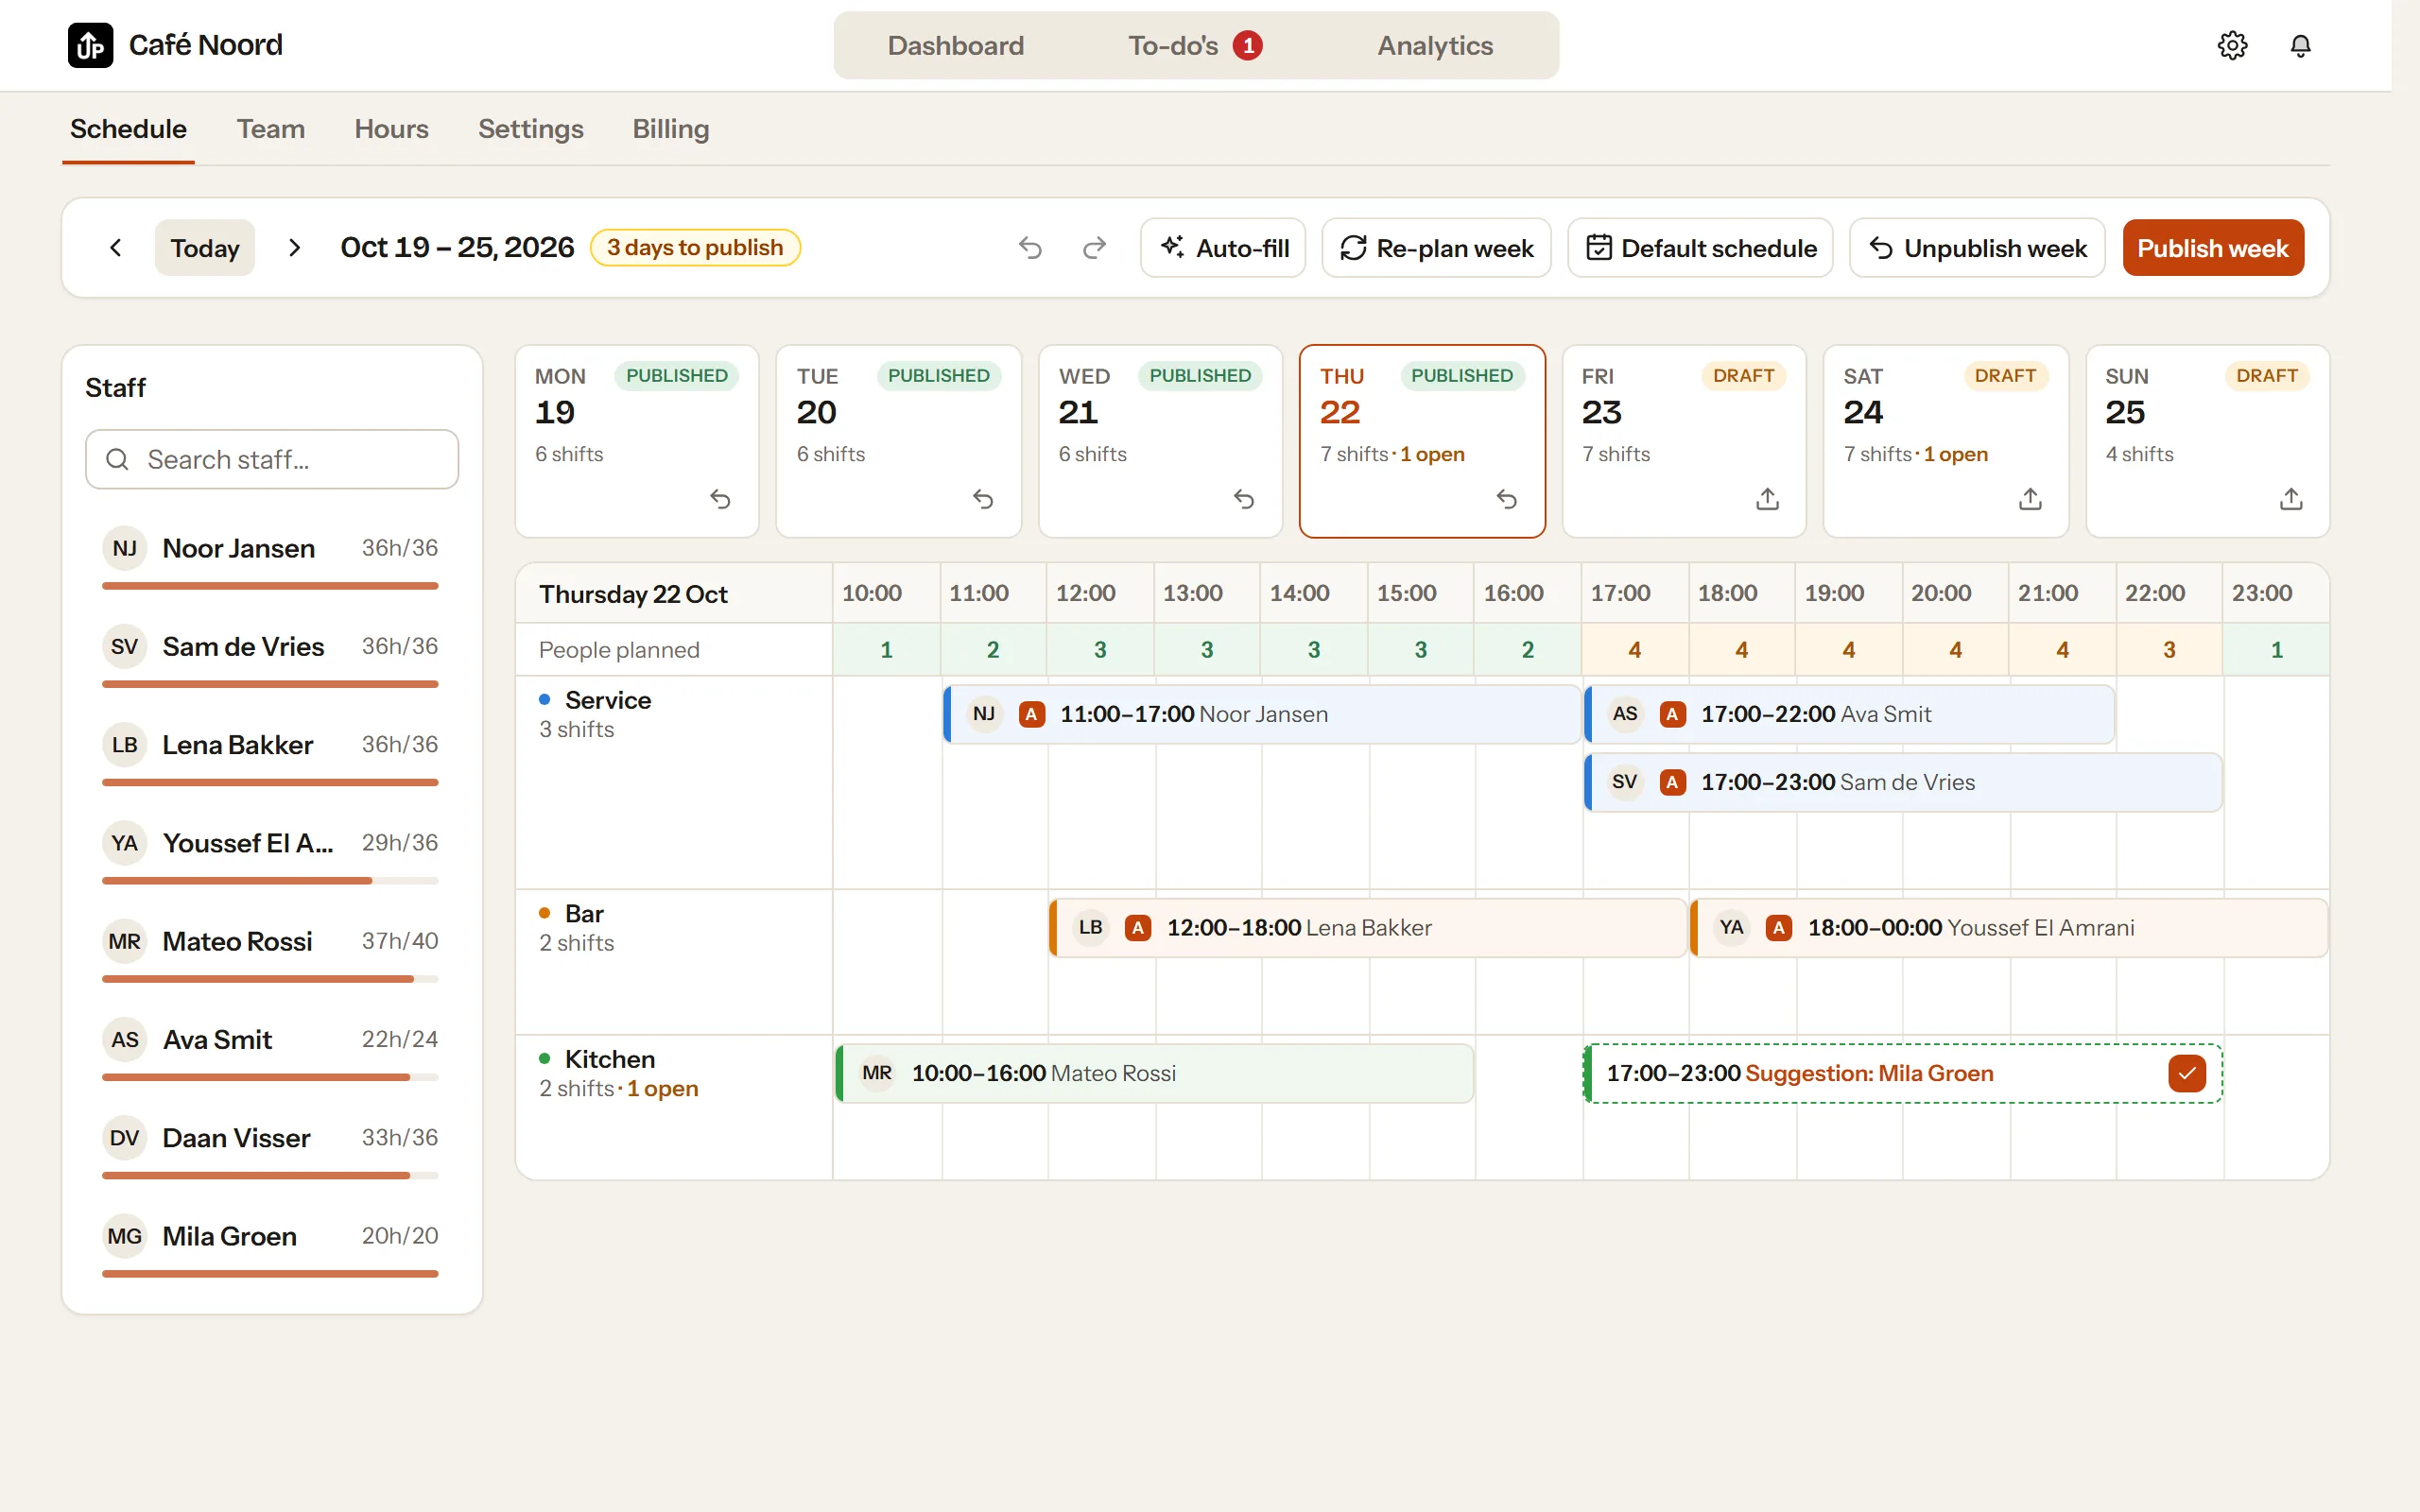Unpublish Thursday 22 with its icon
Viewport: 2420px width, 1512px height.
tap(1506, 498)
